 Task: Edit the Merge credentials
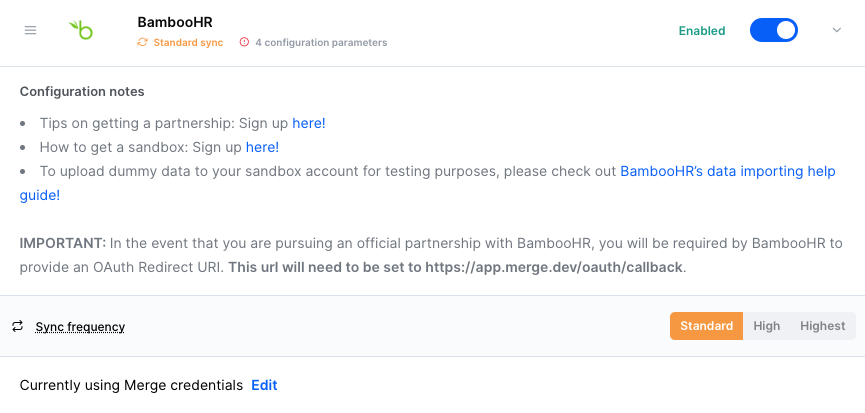pyautogui.click(x=264, y=385)
